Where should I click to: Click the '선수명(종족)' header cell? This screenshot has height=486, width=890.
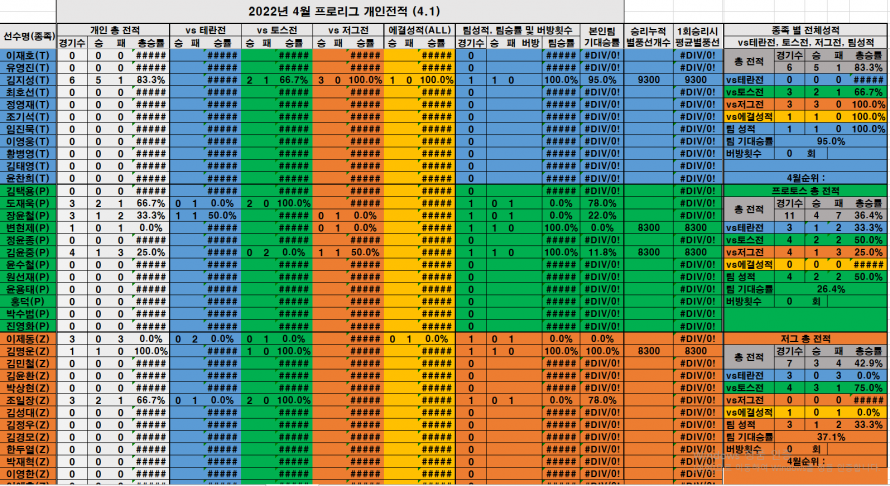(28, 36)
